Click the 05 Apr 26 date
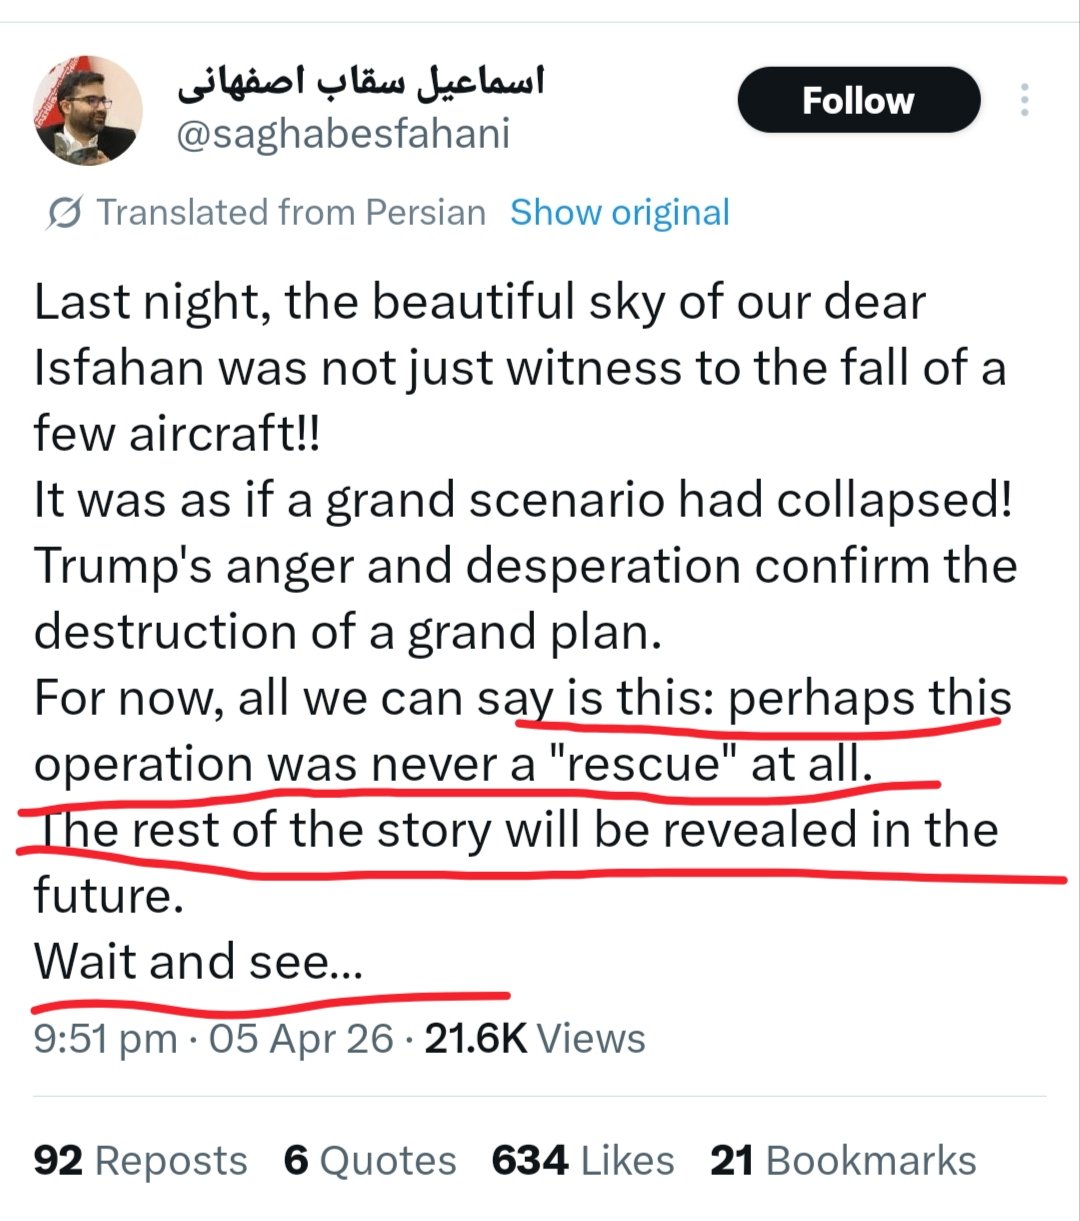 click(x=301, y=1038)
